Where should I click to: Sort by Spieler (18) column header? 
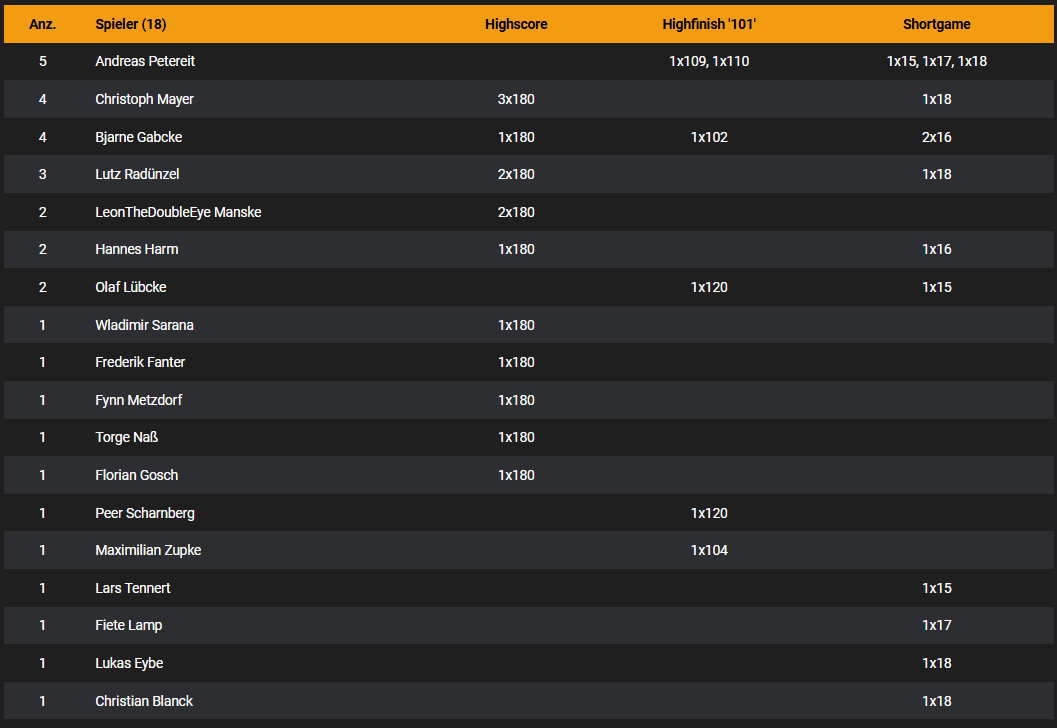pos(130,24)
